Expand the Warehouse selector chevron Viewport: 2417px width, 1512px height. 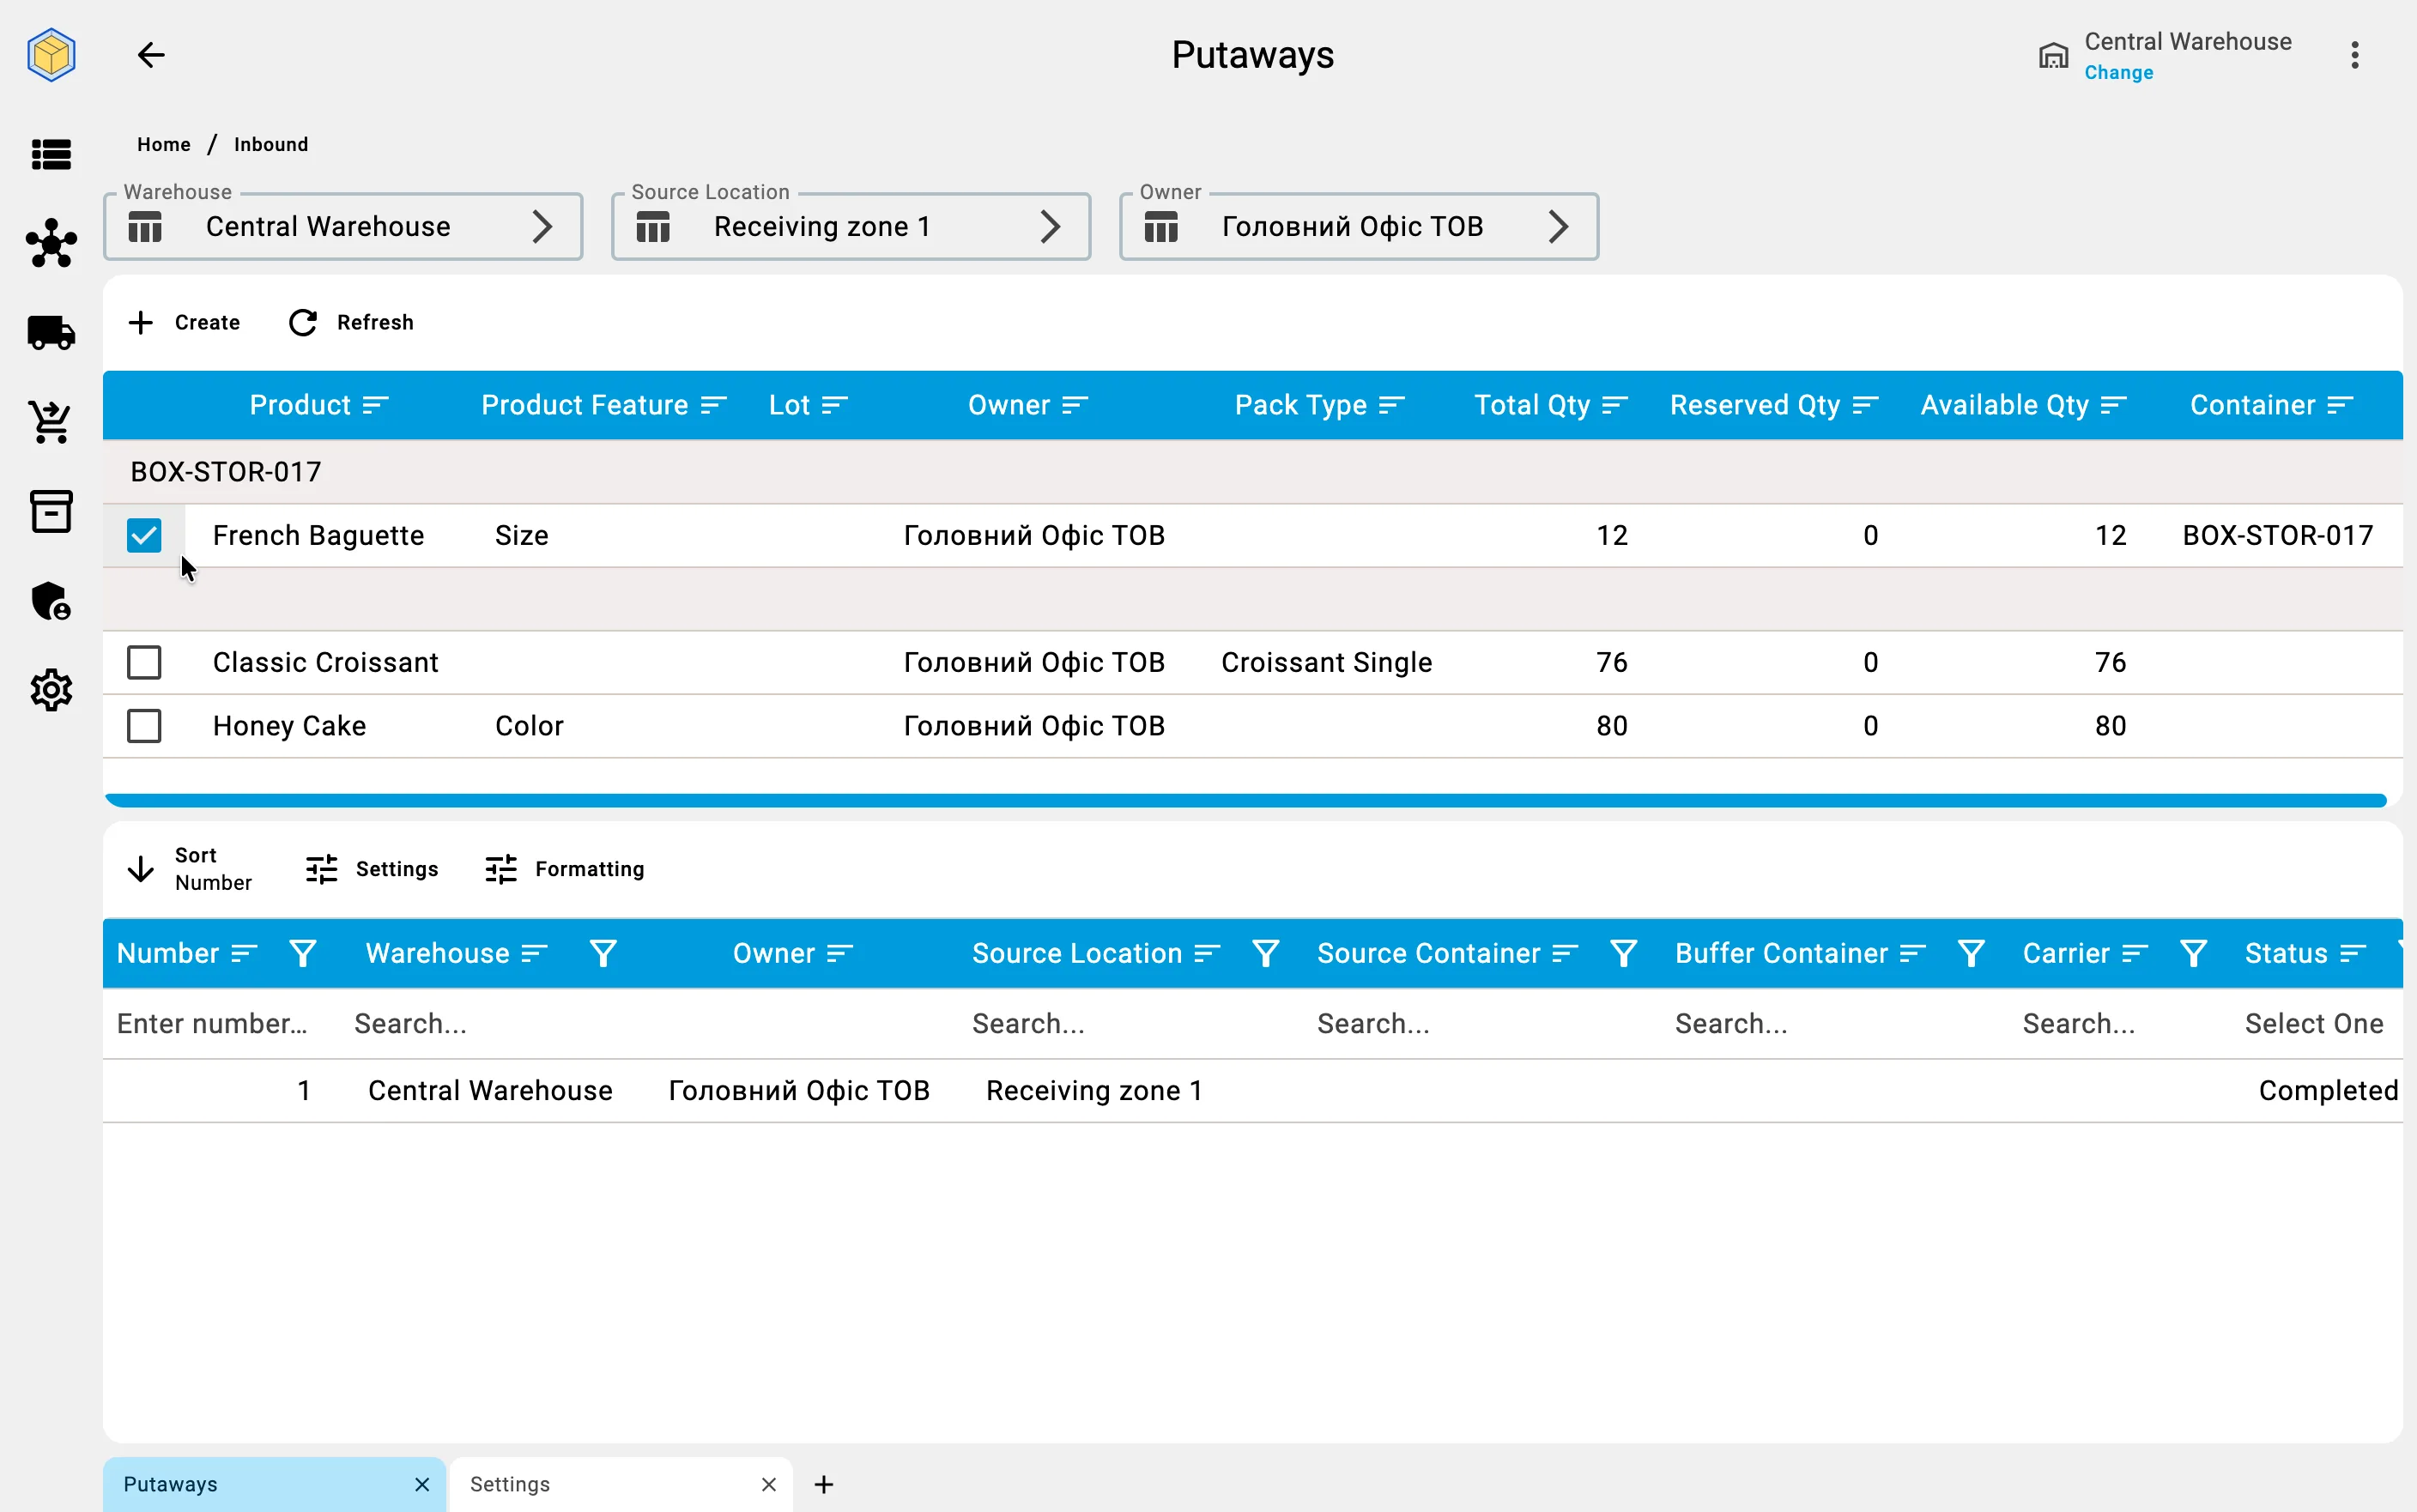542,226
